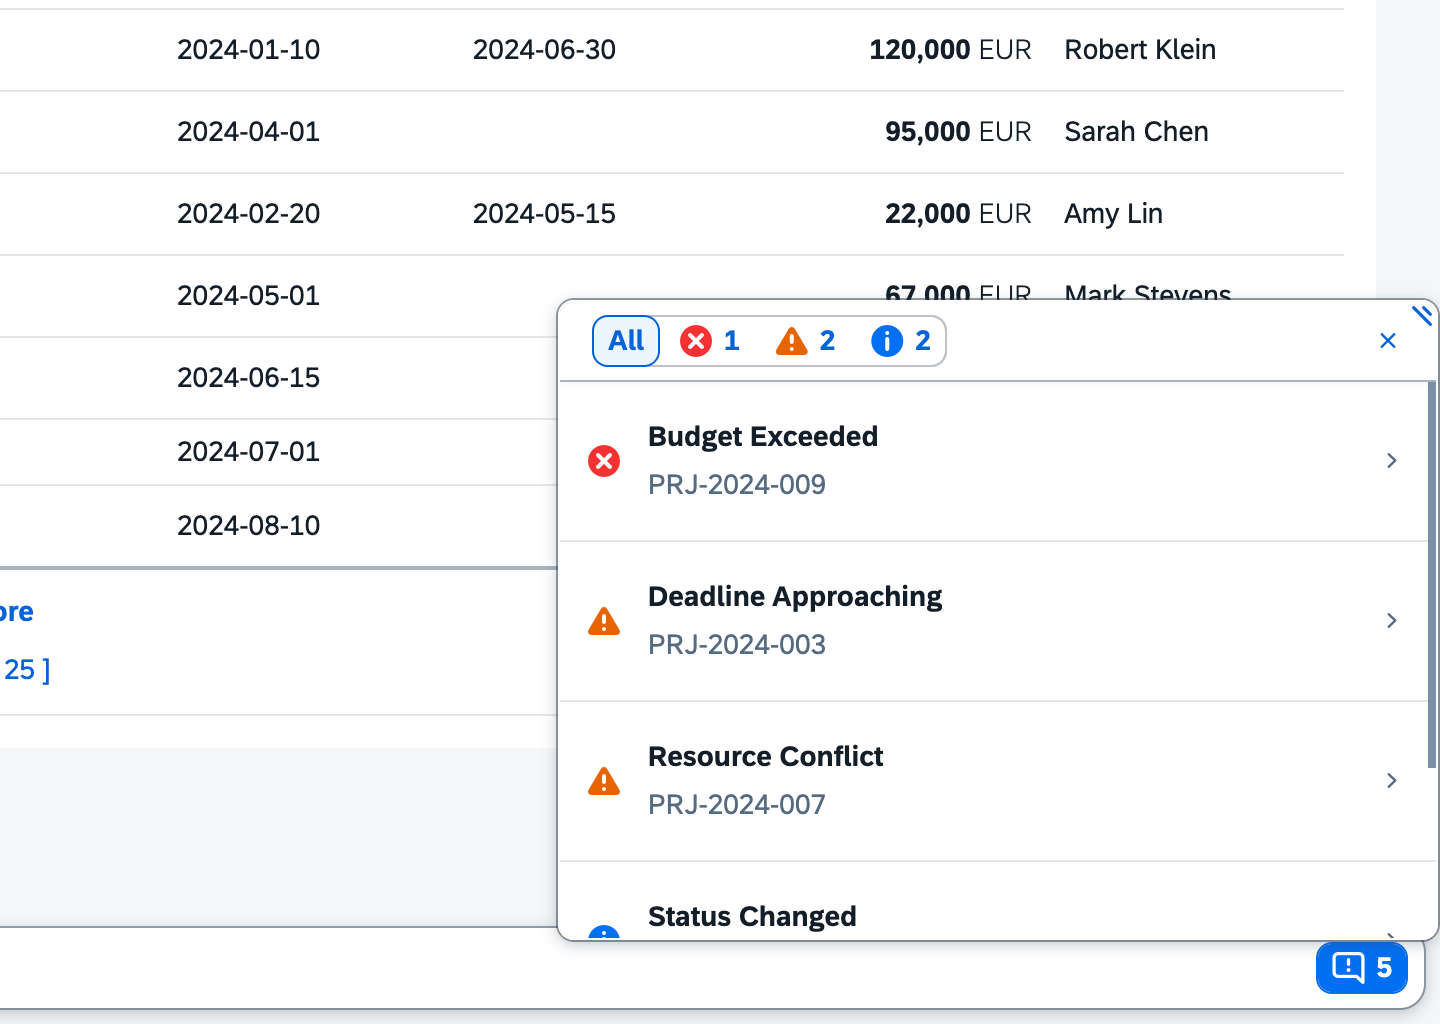This screenshot has height=1024, width=1440.
Task: Open the messages popover showing badge 5
Action: (x=1361, y=968)
